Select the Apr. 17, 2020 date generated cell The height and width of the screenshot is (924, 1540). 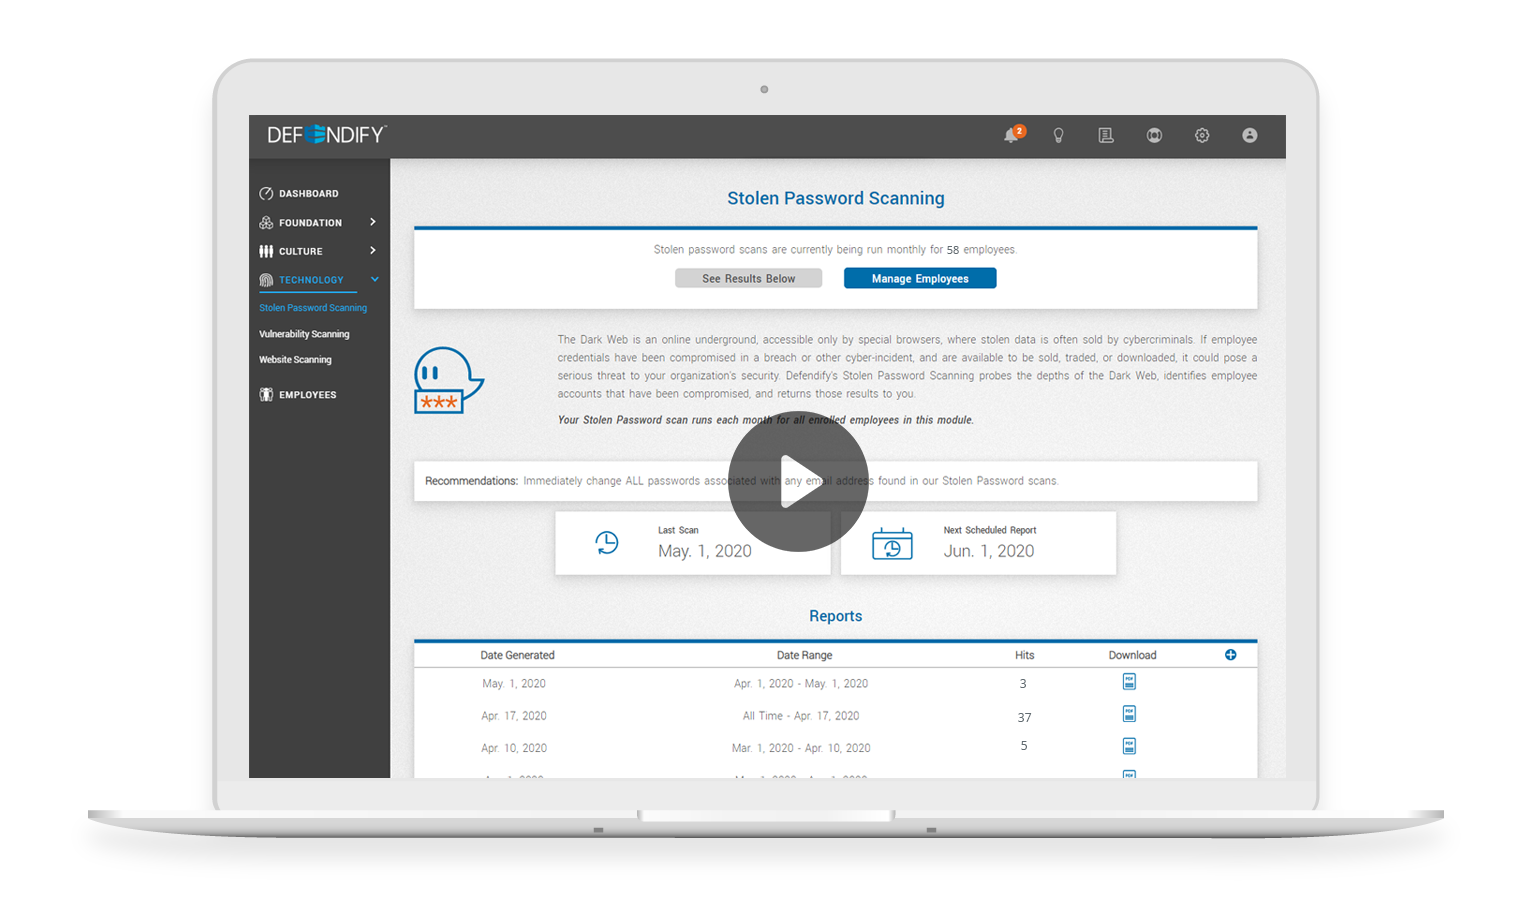pos(514,716)
